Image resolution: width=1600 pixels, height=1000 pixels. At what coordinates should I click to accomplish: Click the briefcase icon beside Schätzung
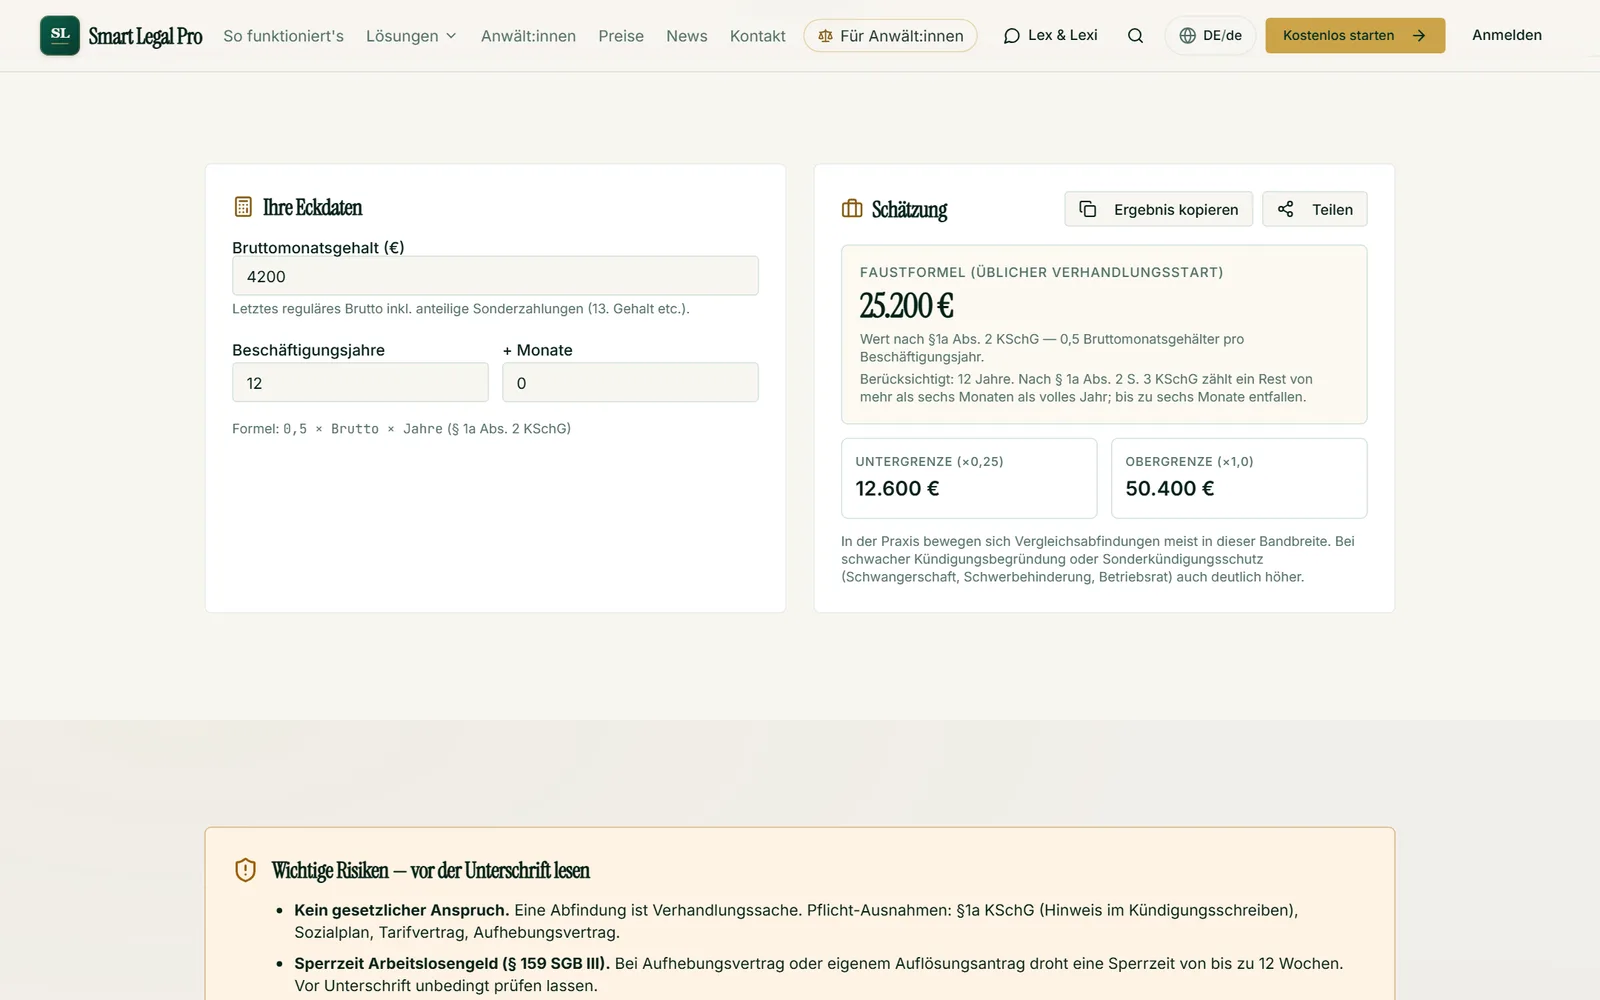click(852, 209)
